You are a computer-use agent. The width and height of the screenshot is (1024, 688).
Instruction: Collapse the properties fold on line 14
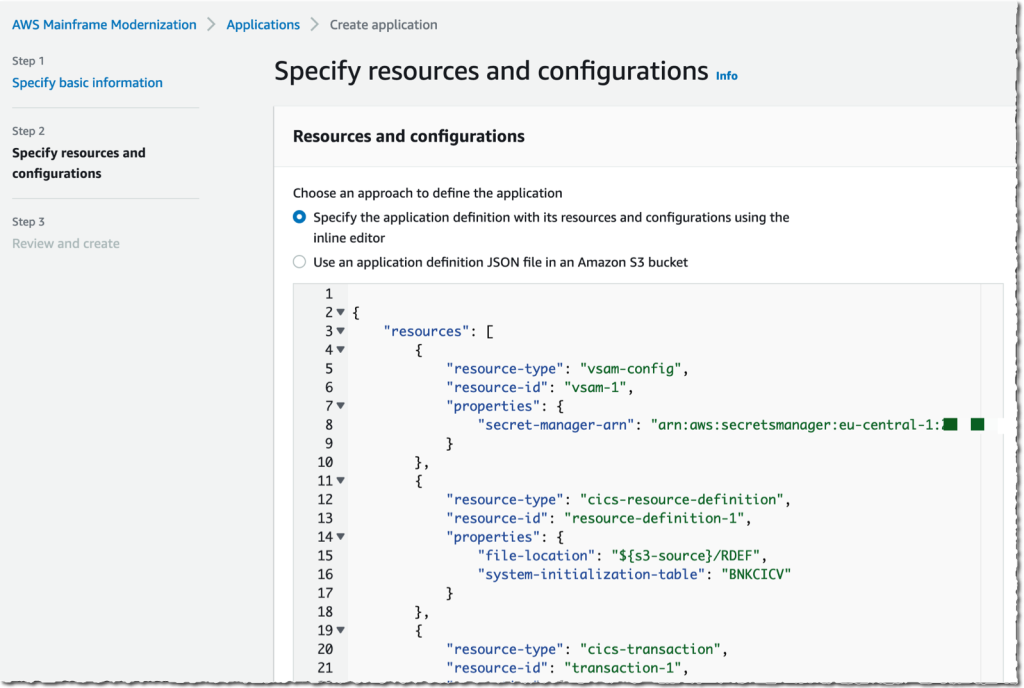click(x=338, y=536)
